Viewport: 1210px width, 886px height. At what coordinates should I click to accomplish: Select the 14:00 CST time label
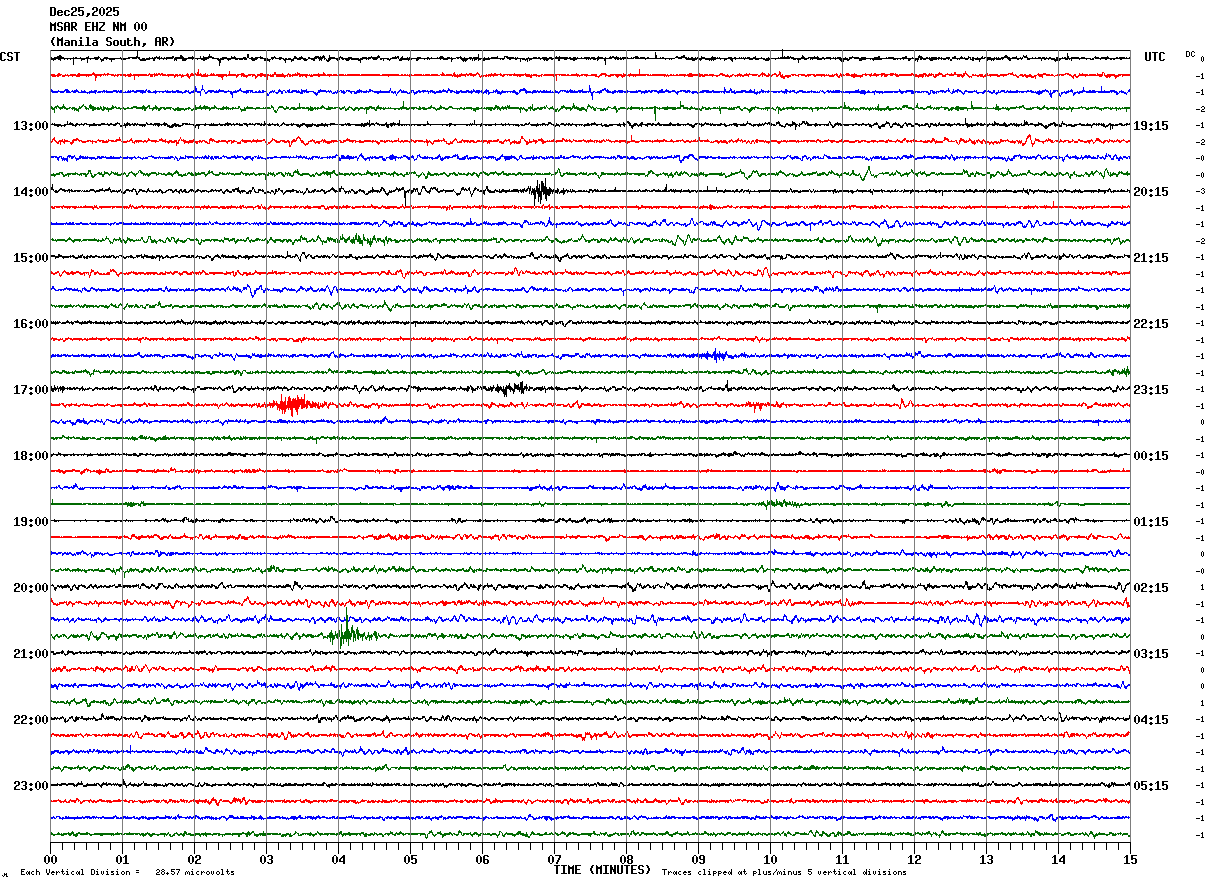30,192
